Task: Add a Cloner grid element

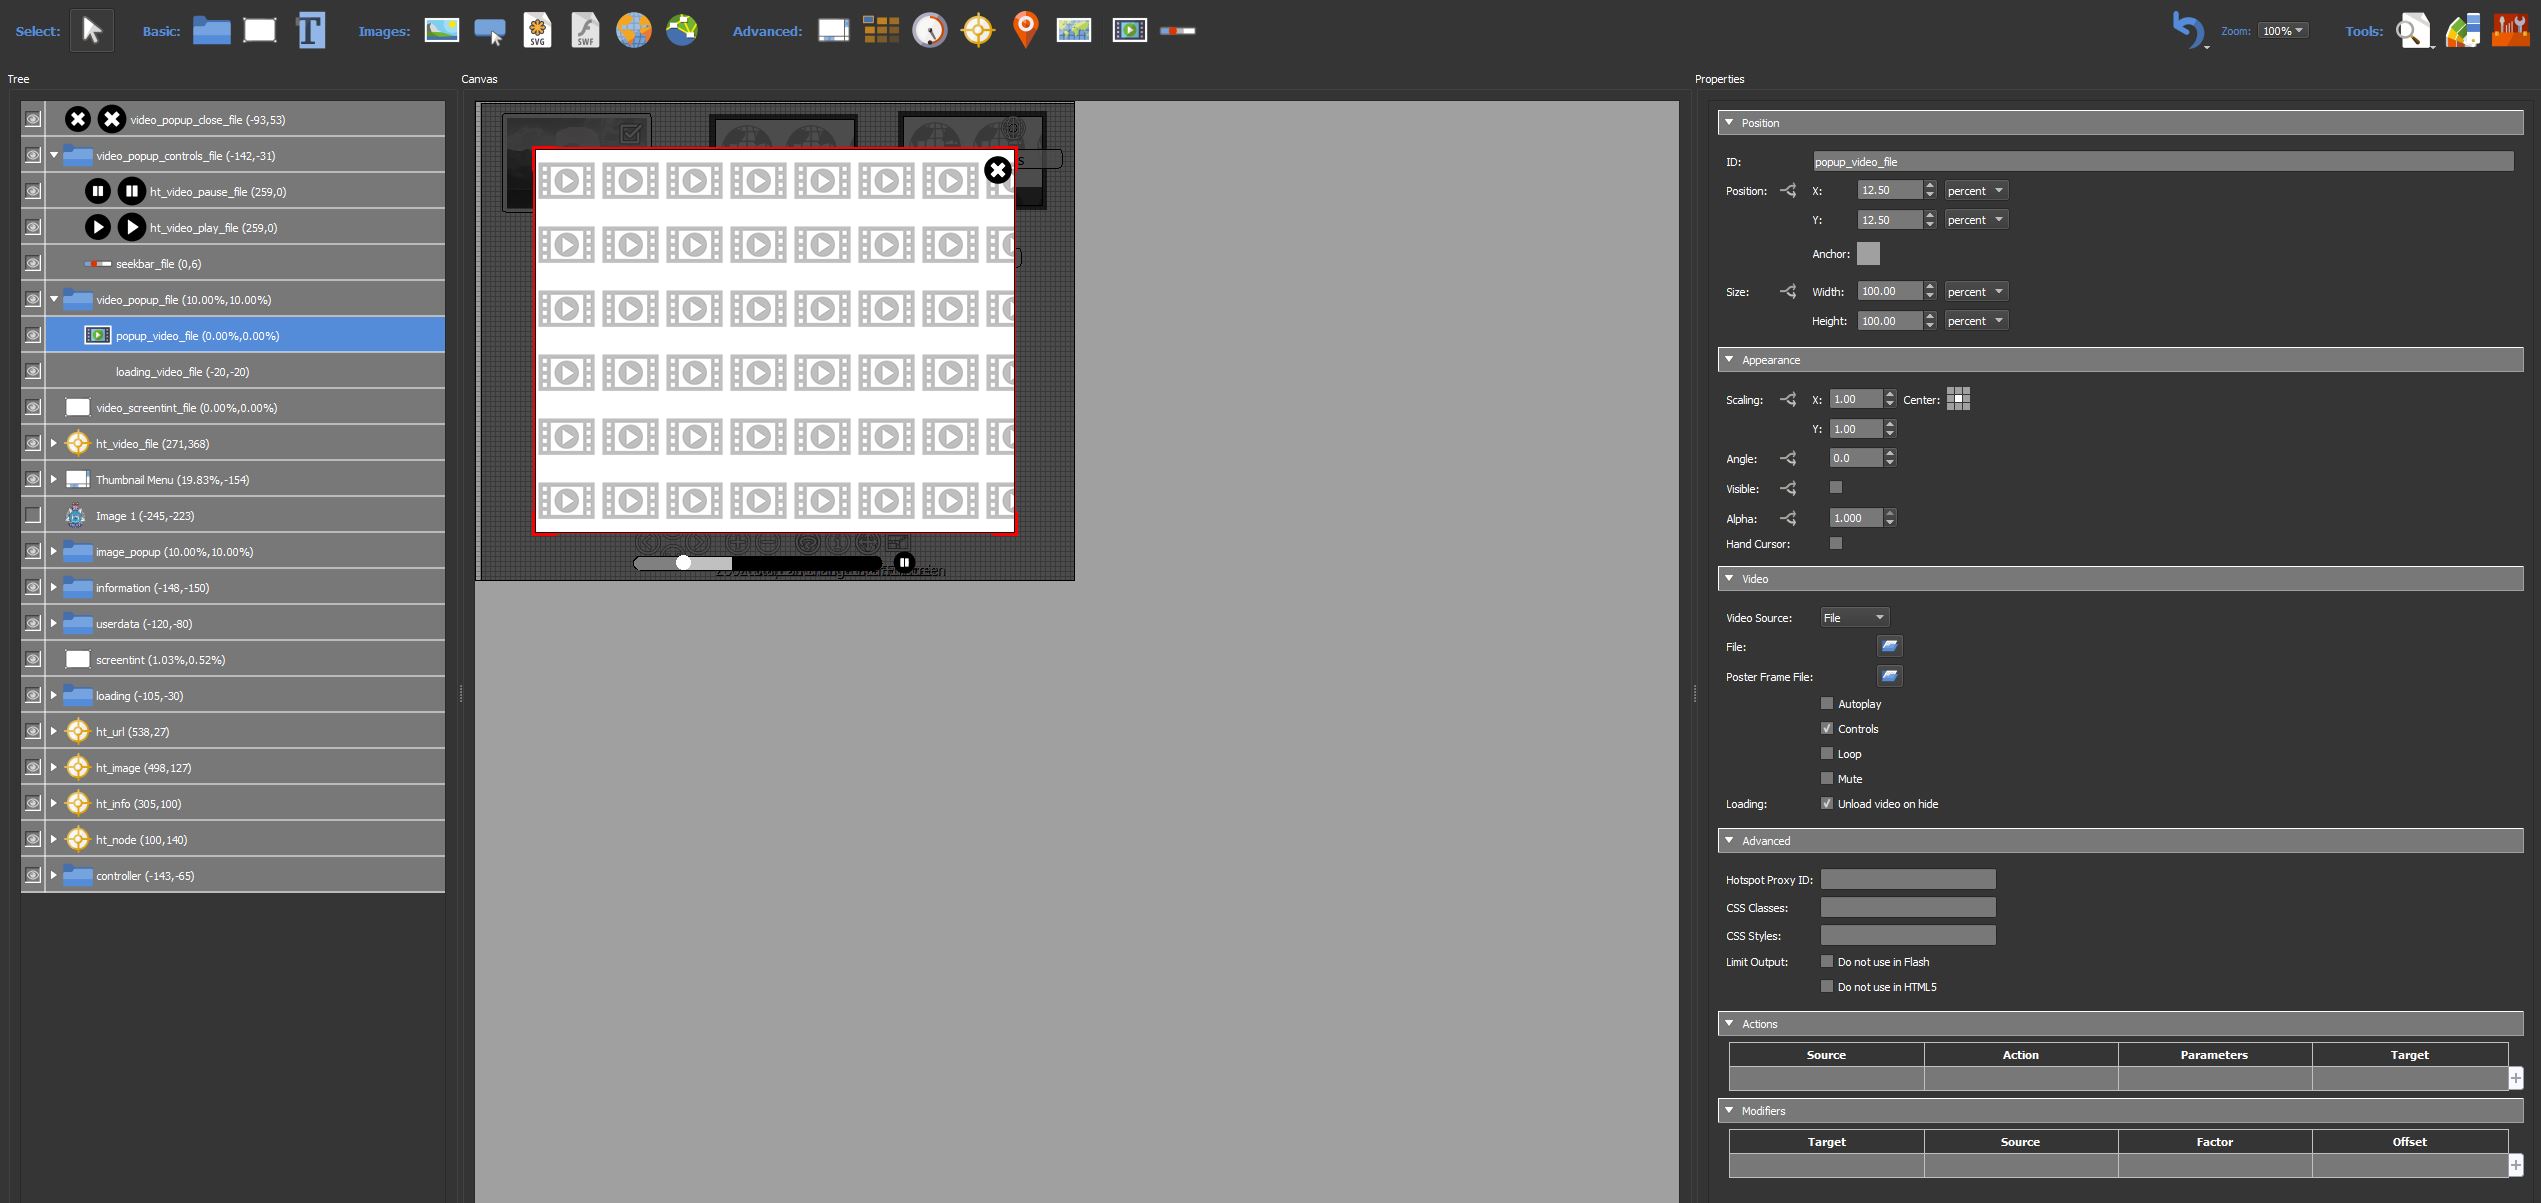Action: 881,31
